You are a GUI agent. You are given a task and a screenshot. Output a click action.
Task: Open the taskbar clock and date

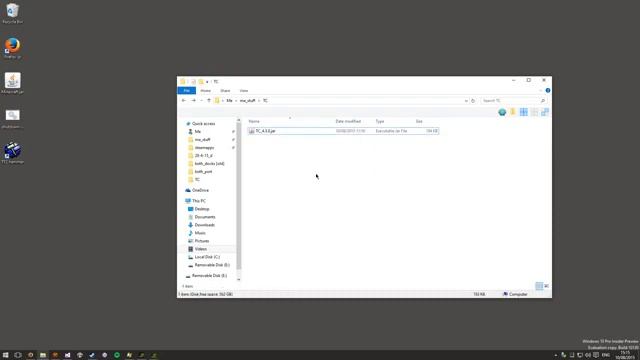624,355
